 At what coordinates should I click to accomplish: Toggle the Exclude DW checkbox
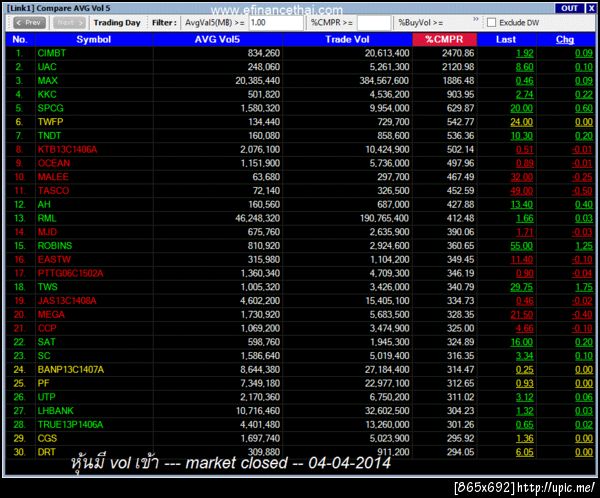[x=491, y=23]
